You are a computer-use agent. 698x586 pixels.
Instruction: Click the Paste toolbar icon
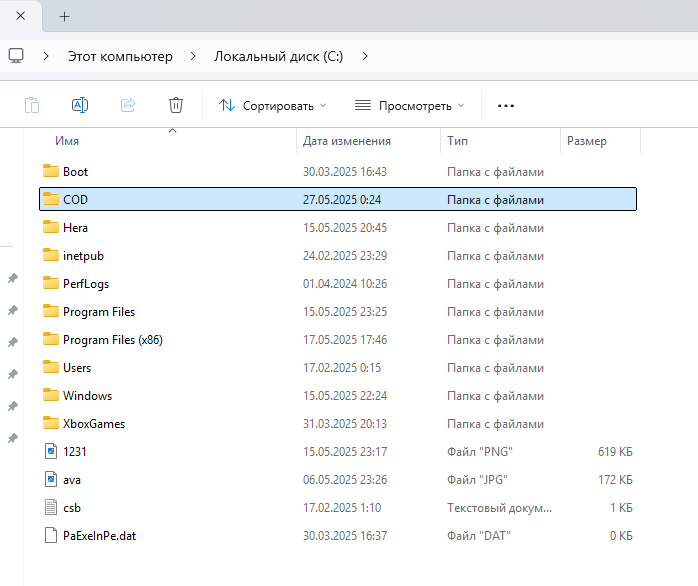pos(32,106)
